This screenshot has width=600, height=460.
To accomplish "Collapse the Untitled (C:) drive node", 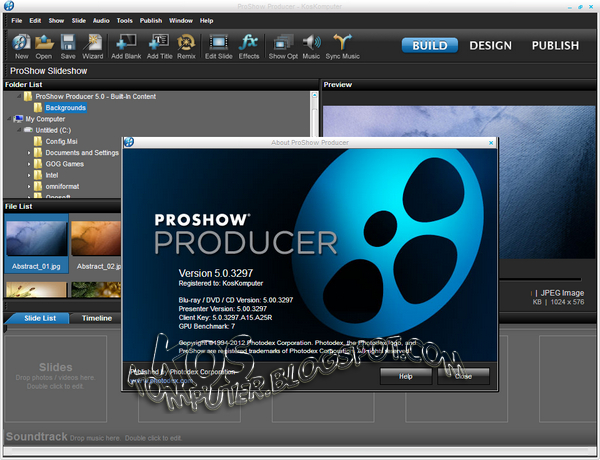I will (19, 130).
